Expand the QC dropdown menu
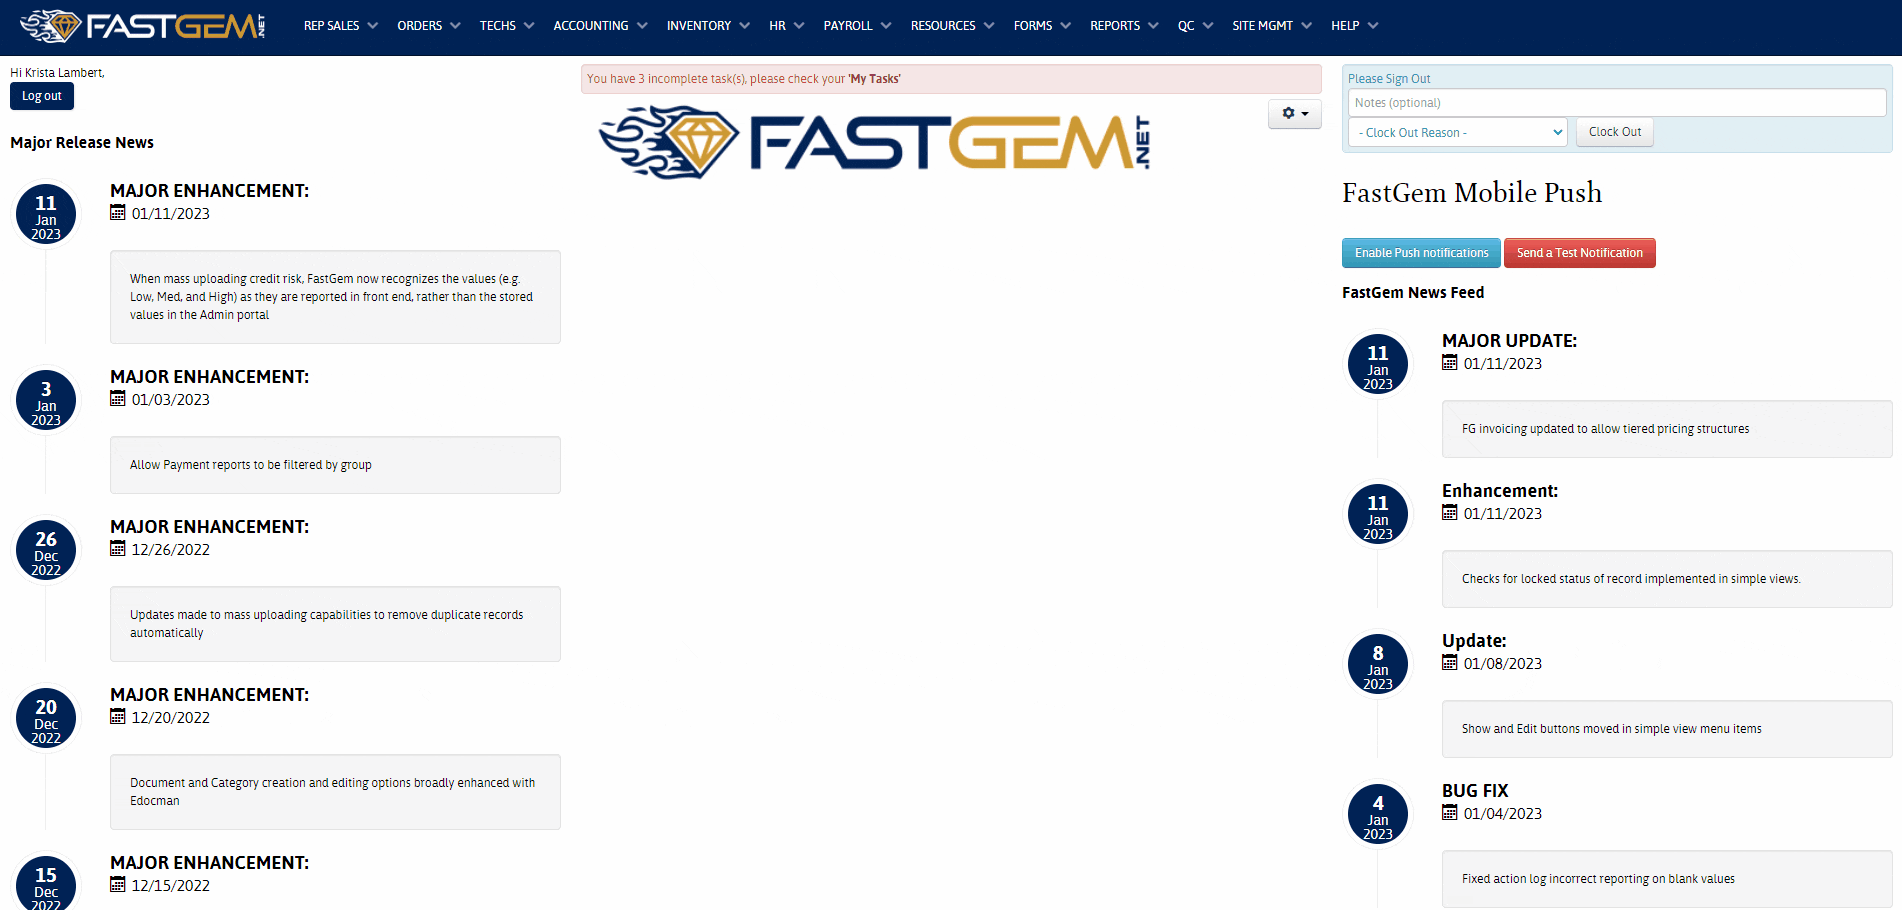Image resolution: width=1902 pixels, height=910 pixels. click(1195, 26)
